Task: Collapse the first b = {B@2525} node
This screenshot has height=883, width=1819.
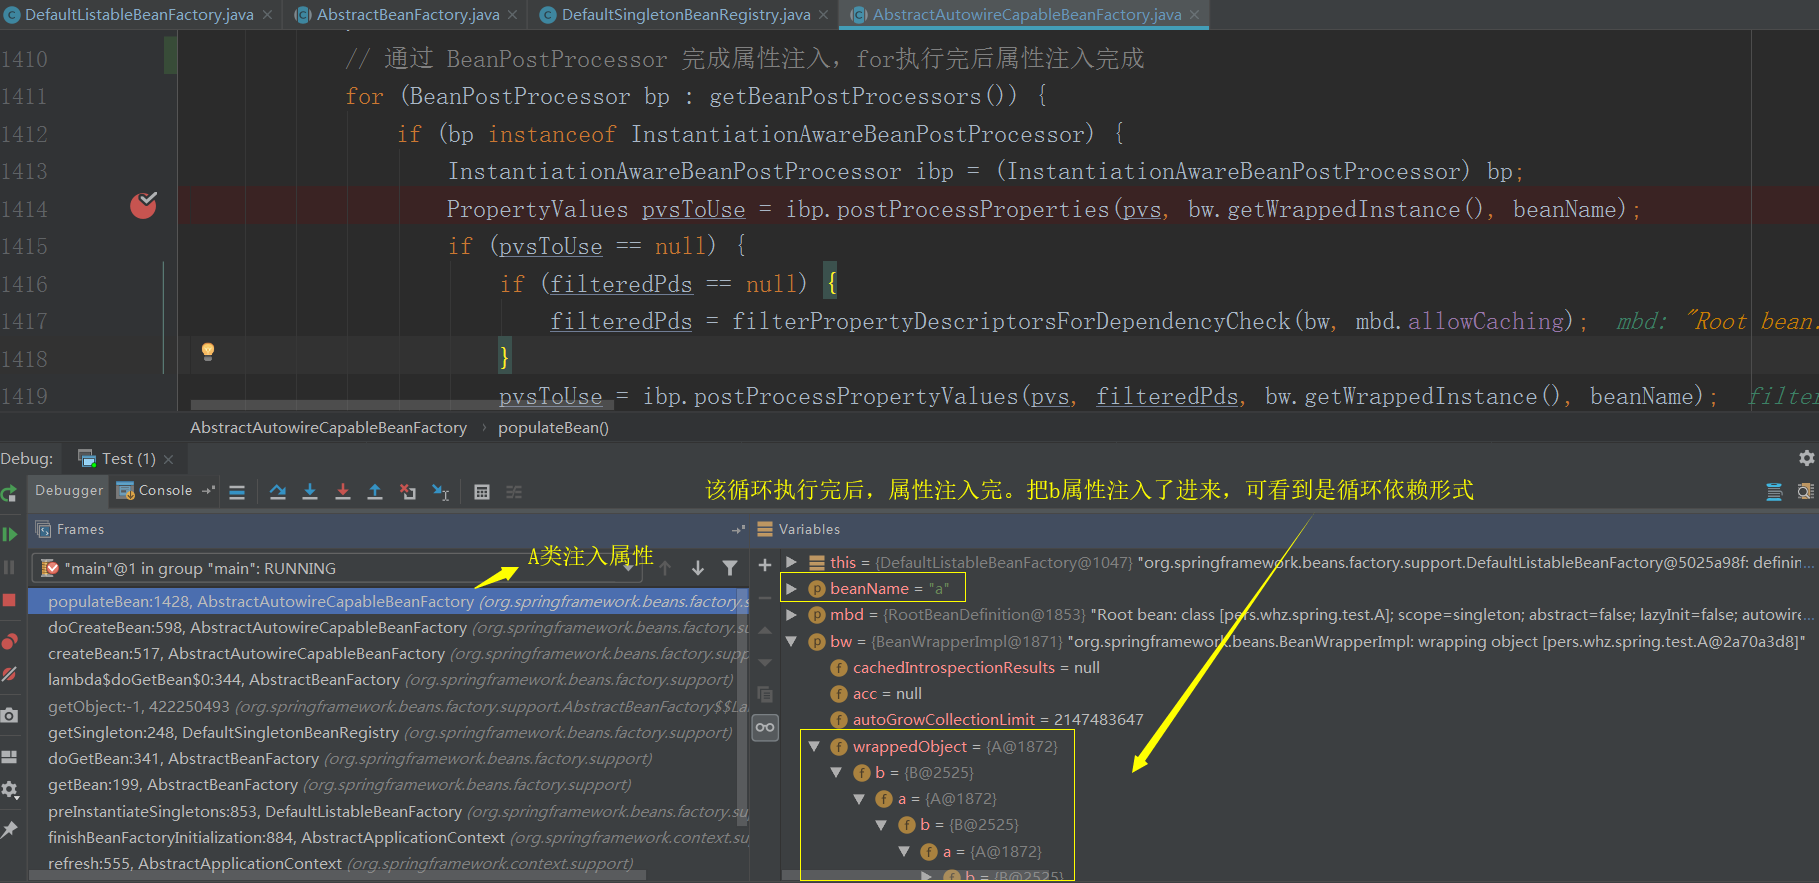Action: (836, 772)
